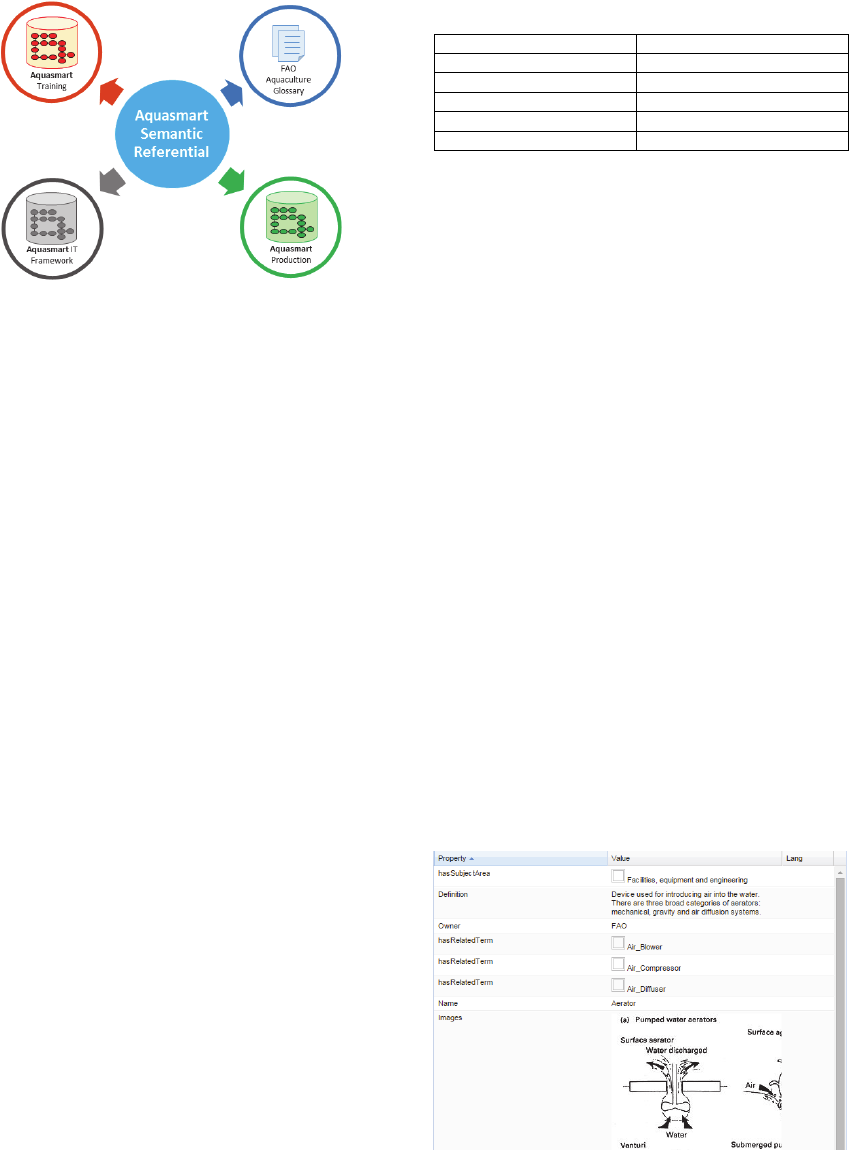849x1150 pixels.
Task: Click the icon box beside Facilities, equipment and engineering
Action: [x=618, y=876]
